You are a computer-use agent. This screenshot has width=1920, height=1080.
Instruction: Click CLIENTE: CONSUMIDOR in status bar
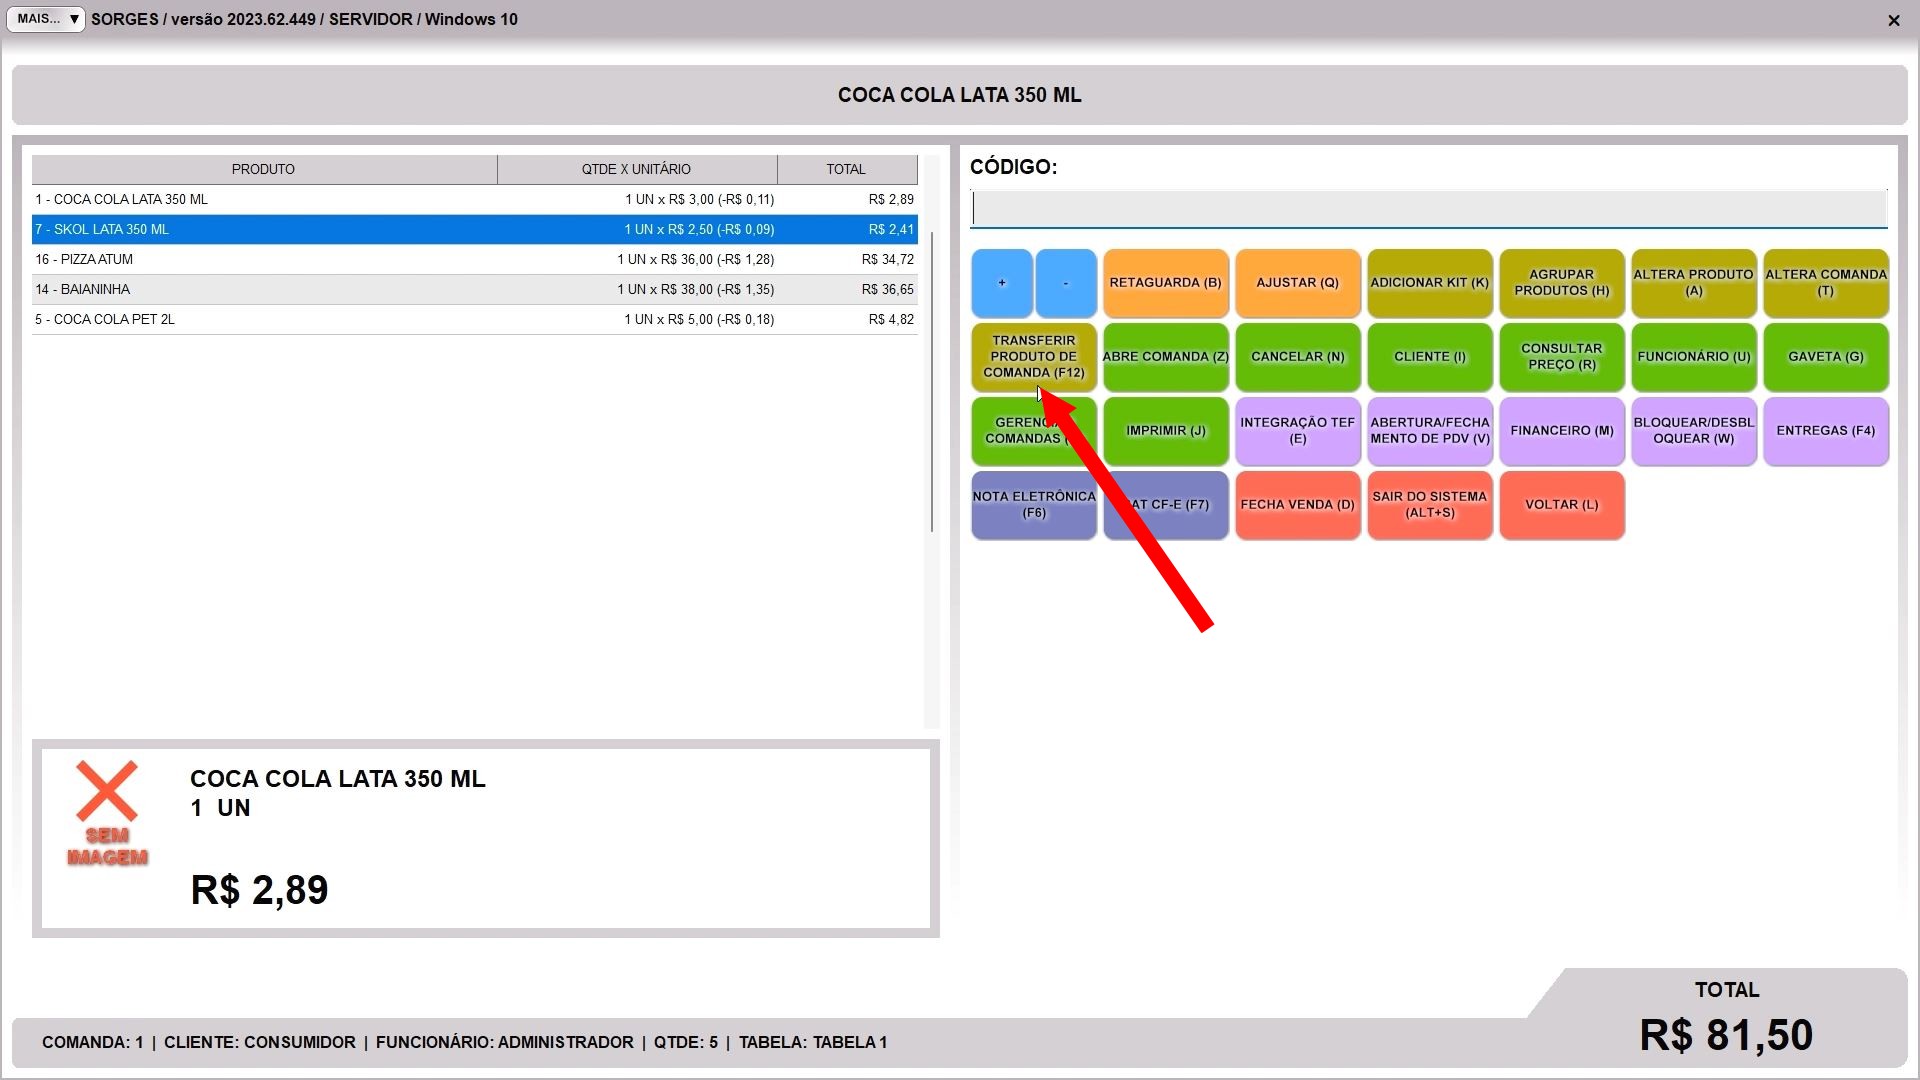[260, 1042]
